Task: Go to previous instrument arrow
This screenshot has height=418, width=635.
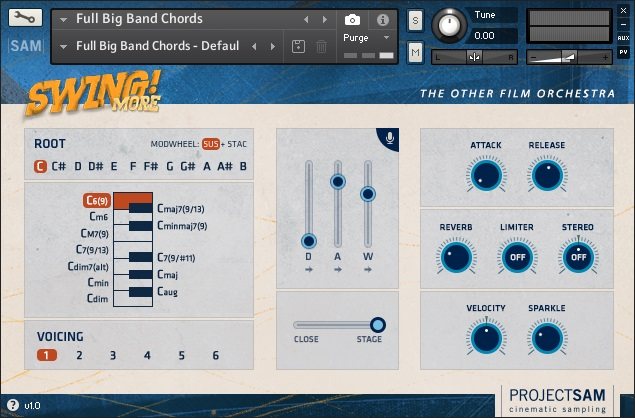Action: pyautogui.click(x=306, y=19)
